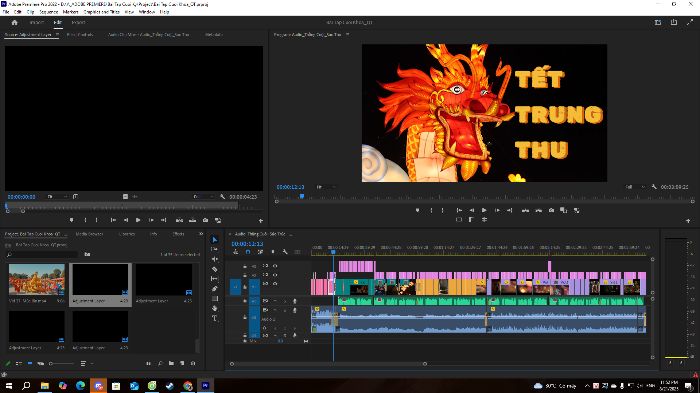Step forward one frame in Program monitor

click(497, 210)
